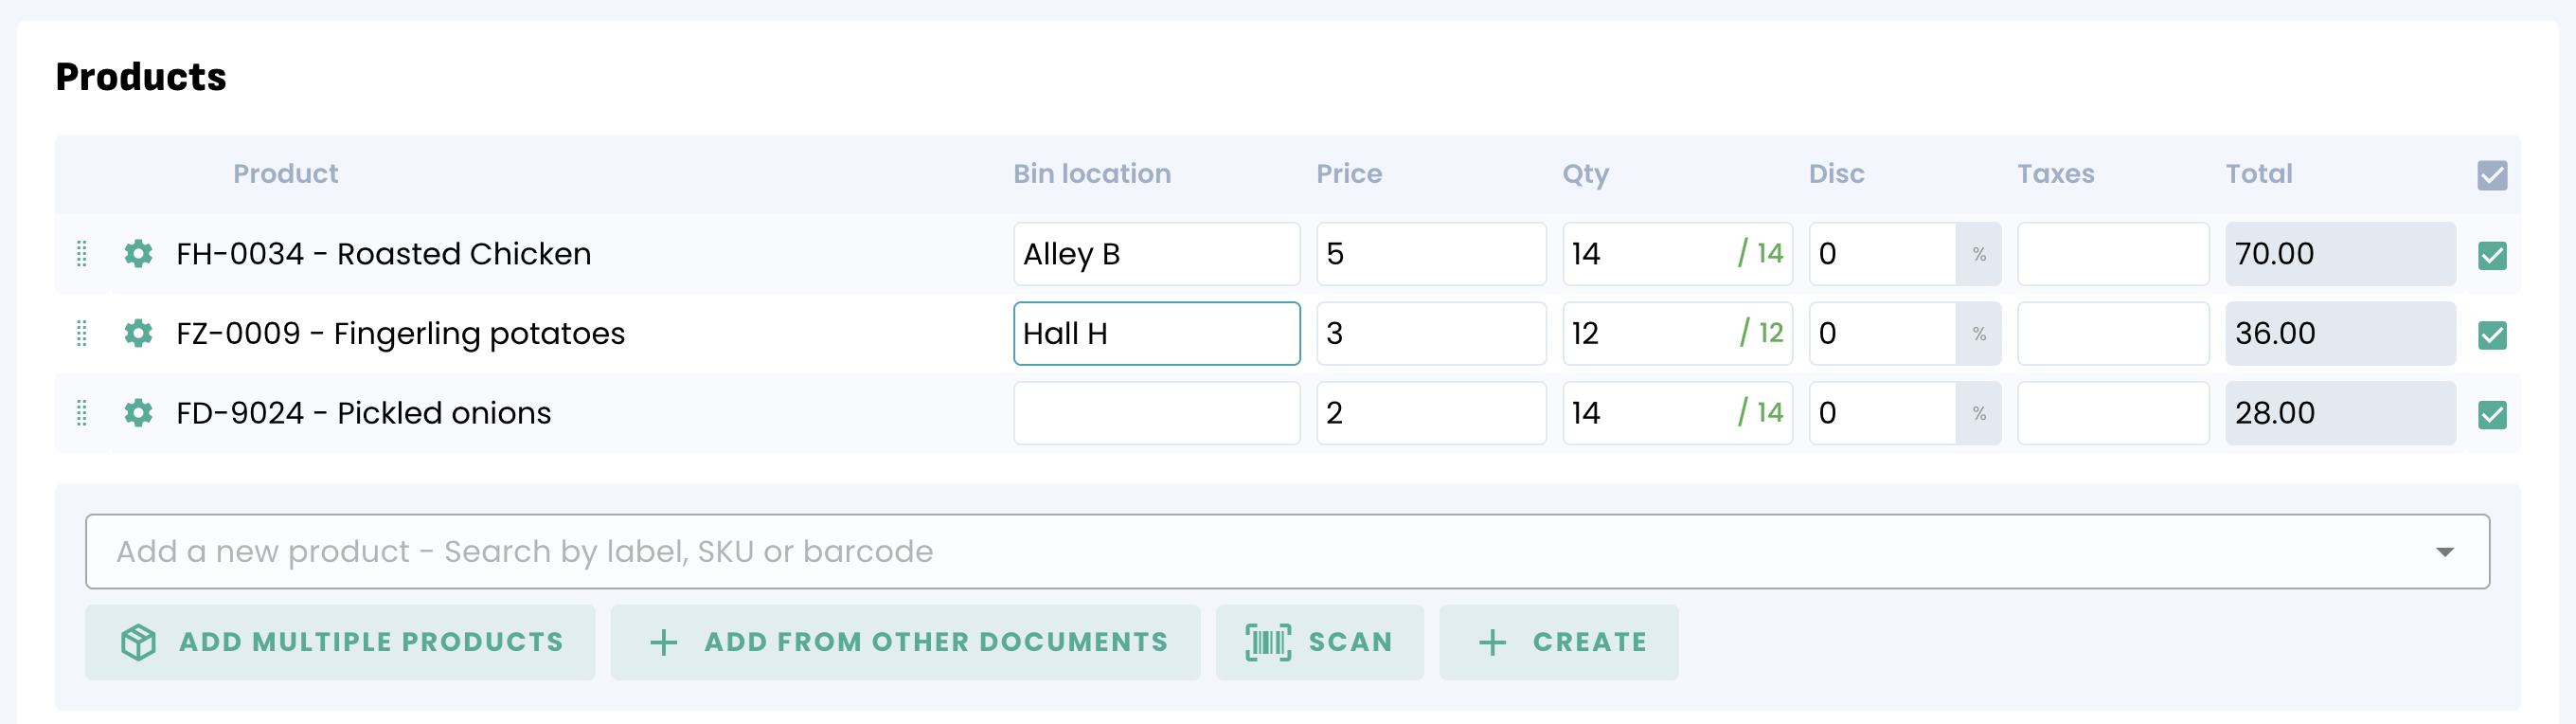Toggle the Fingerling potatoes row checkbox
Screen dimensions: 2576x724
(2491, 335)
